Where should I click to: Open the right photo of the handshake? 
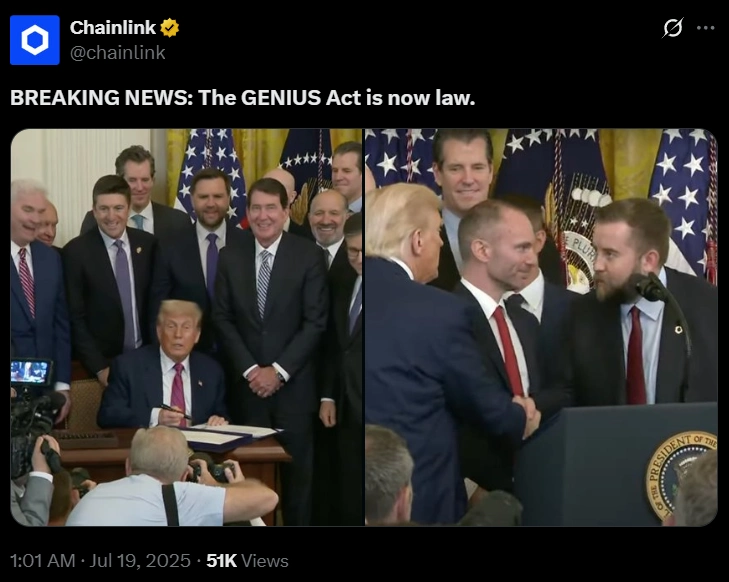click(x=541, y=327)
